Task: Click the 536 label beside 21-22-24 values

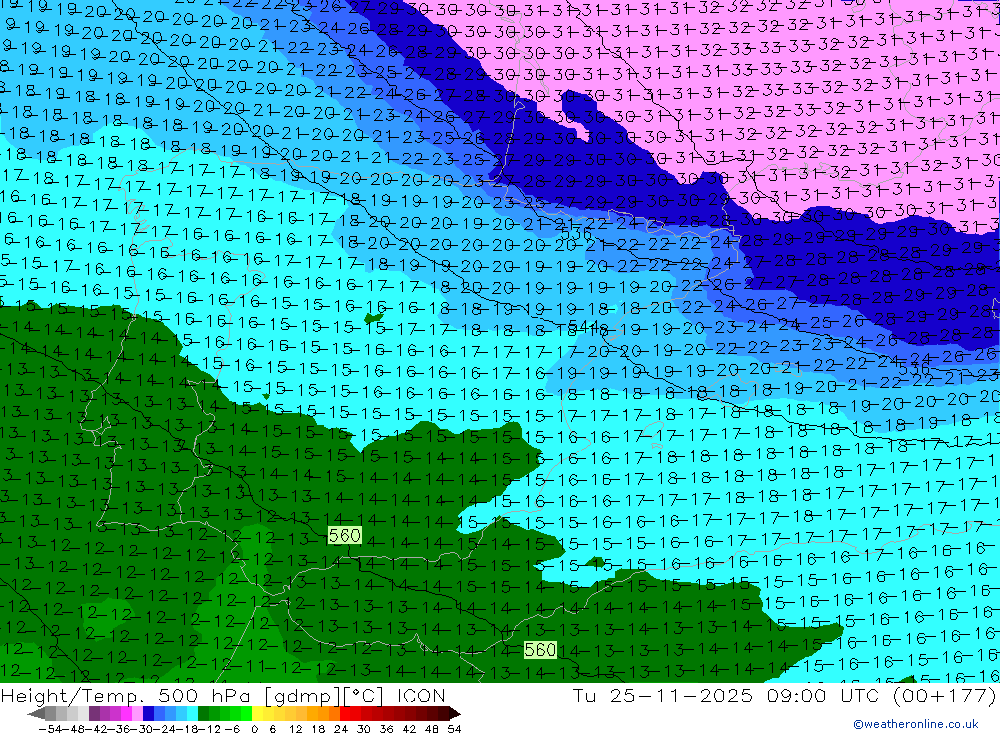Action: click(x=576, y=233)
